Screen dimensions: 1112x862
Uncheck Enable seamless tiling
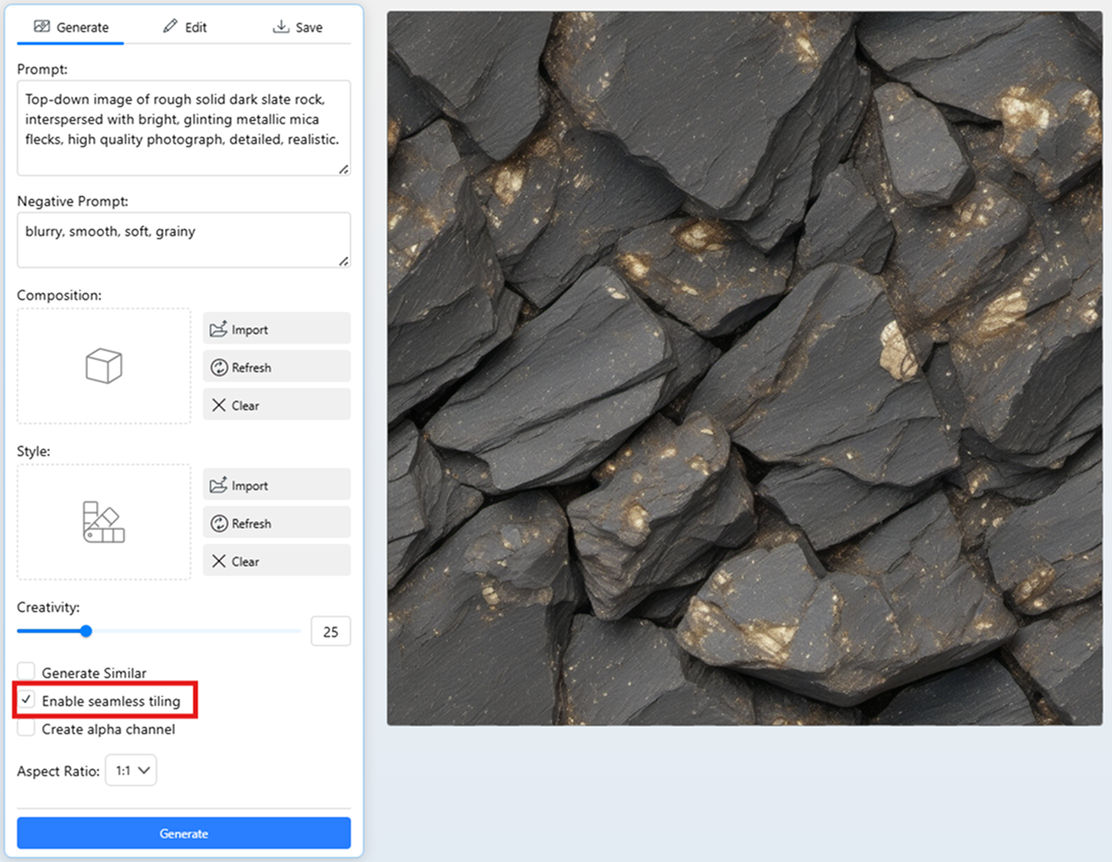27,701
